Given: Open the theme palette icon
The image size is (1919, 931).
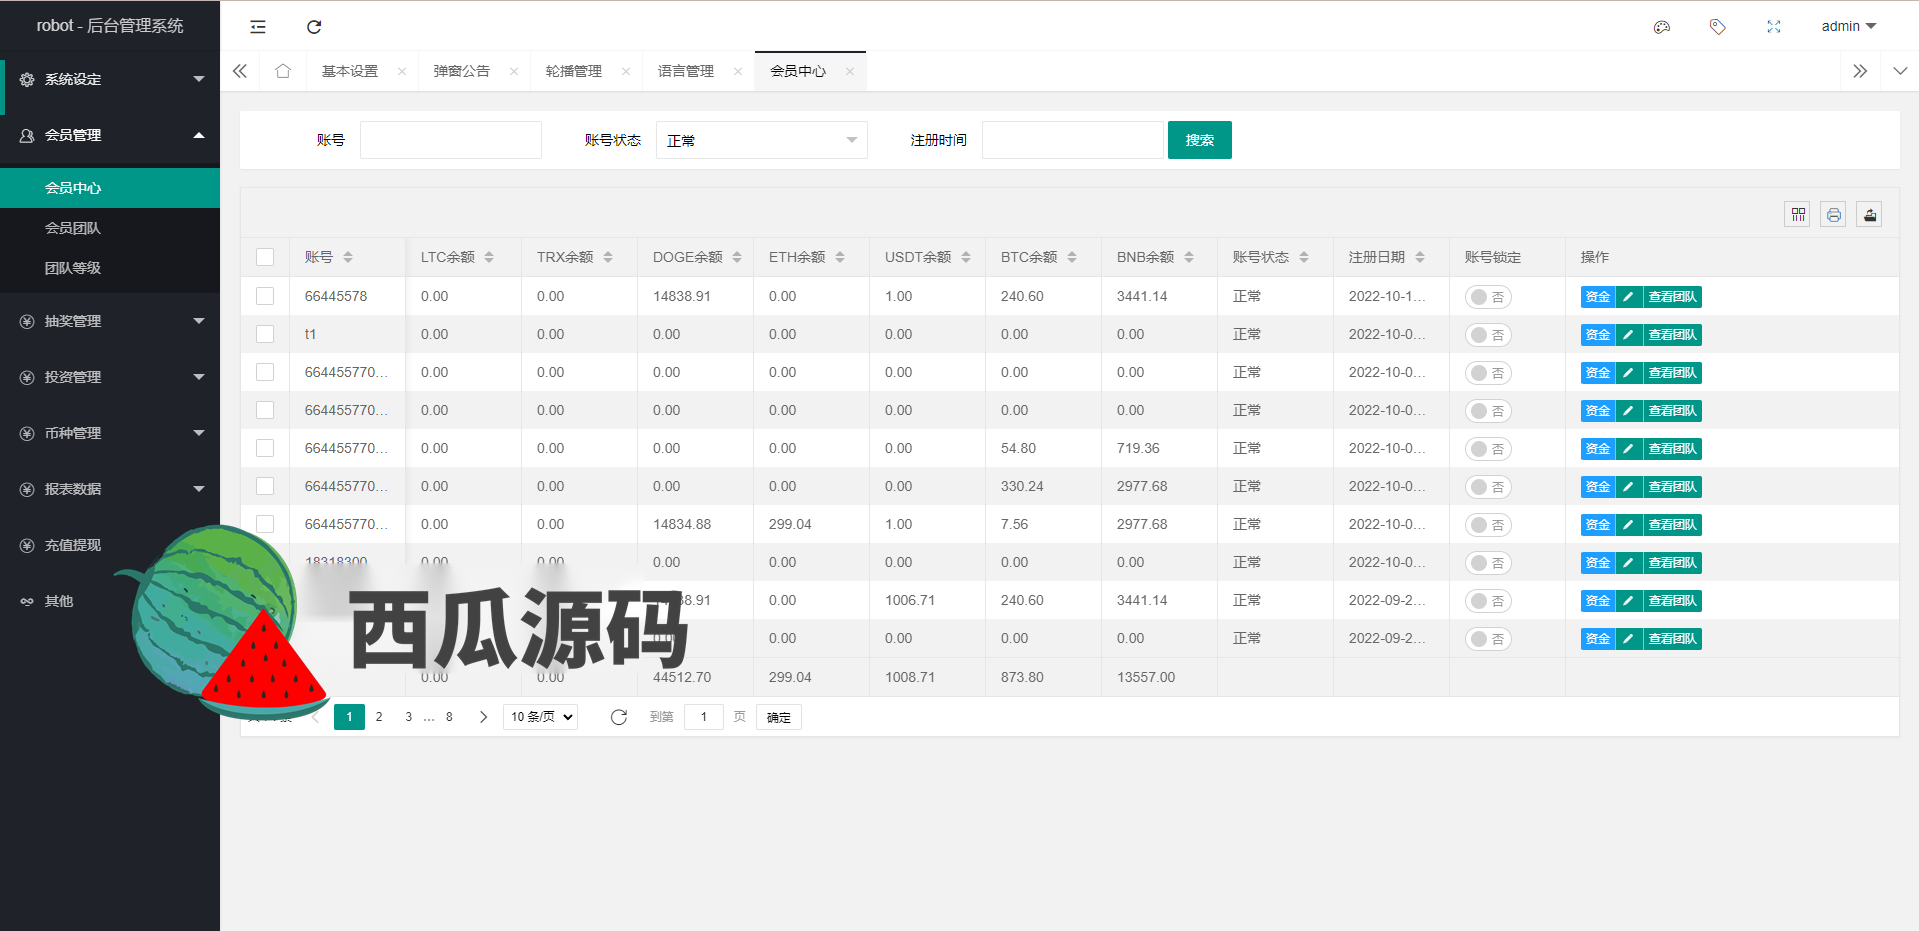Looking at the screenshot, I should pyautogui.click(x=1662, y=27).
